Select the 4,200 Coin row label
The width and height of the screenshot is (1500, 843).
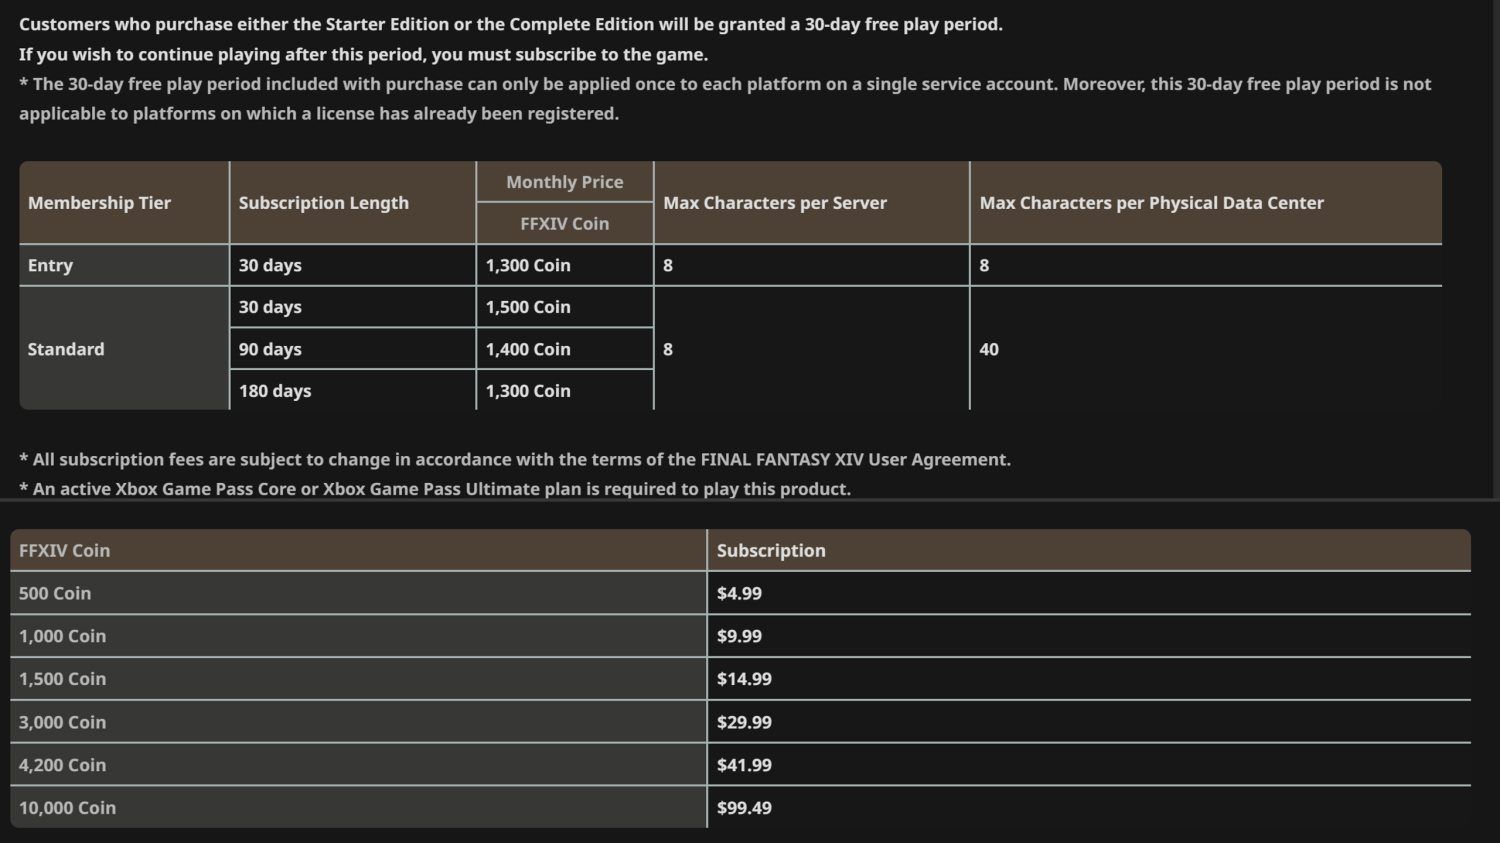point(62,765)
